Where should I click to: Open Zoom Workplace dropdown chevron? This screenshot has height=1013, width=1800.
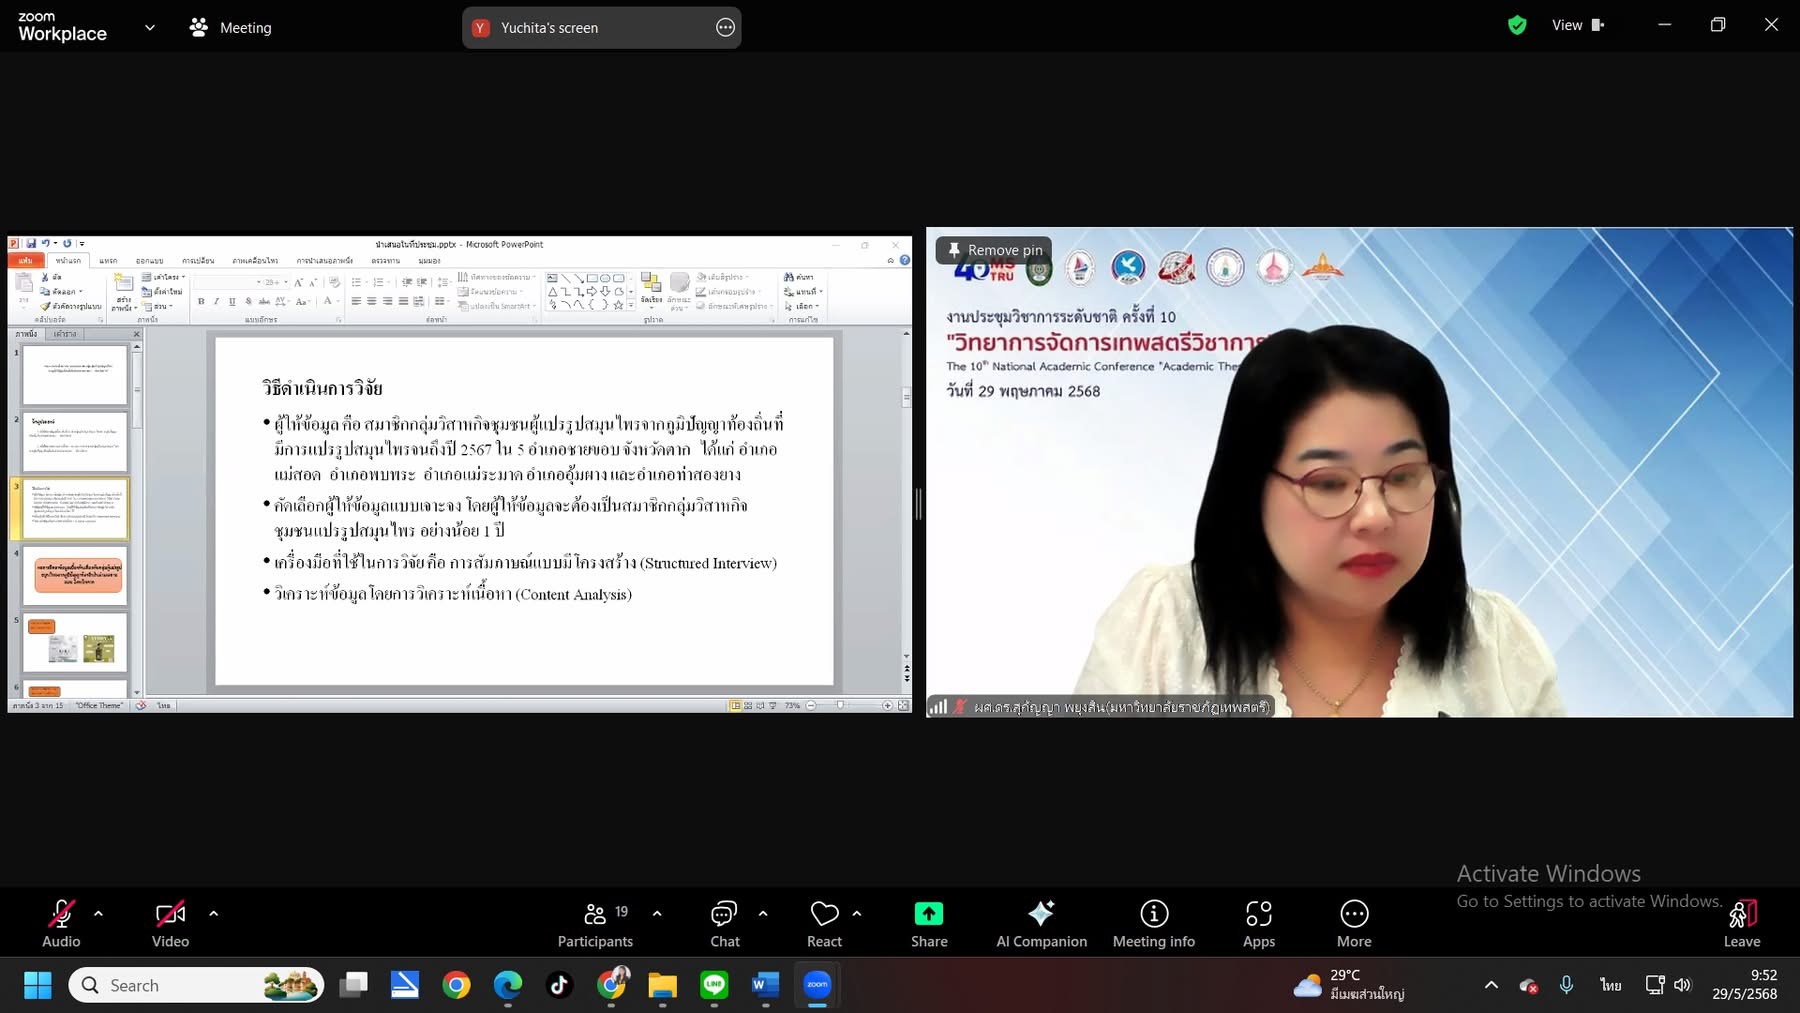pos(150,28)
